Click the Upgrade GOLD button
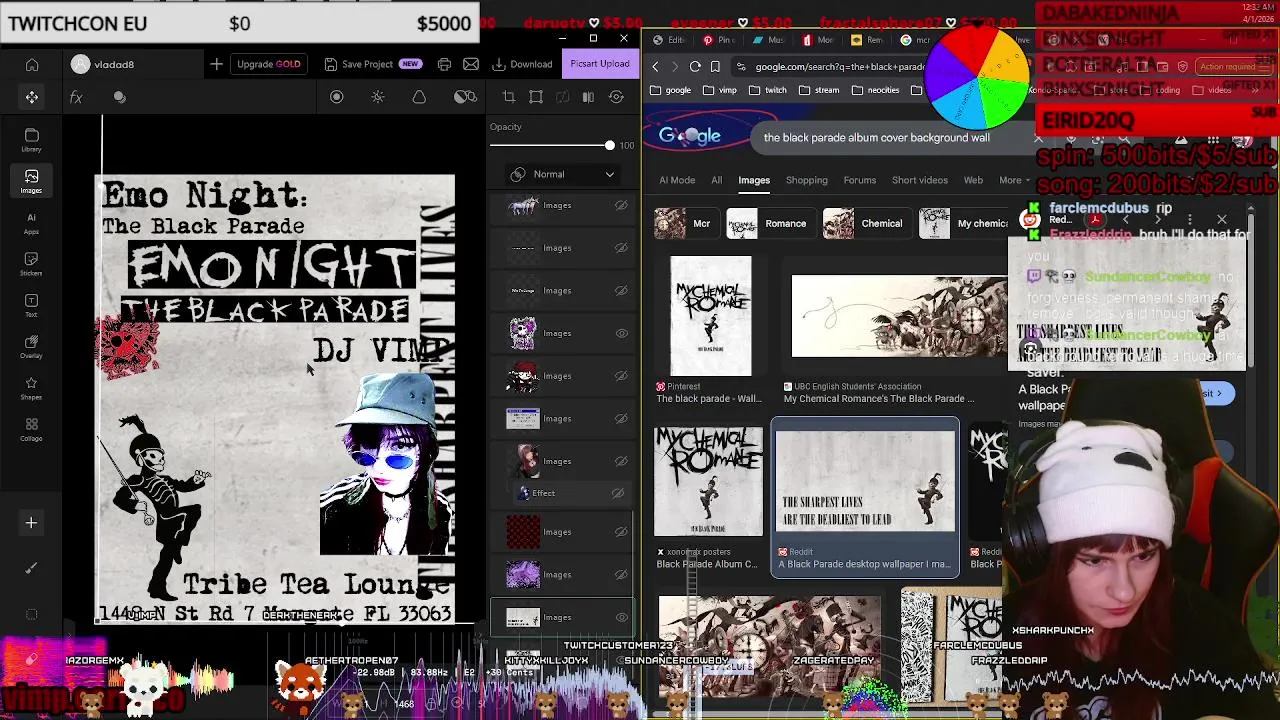This screenshot has width=1280, height=720. pyautogui.click(x=268, y=64)
